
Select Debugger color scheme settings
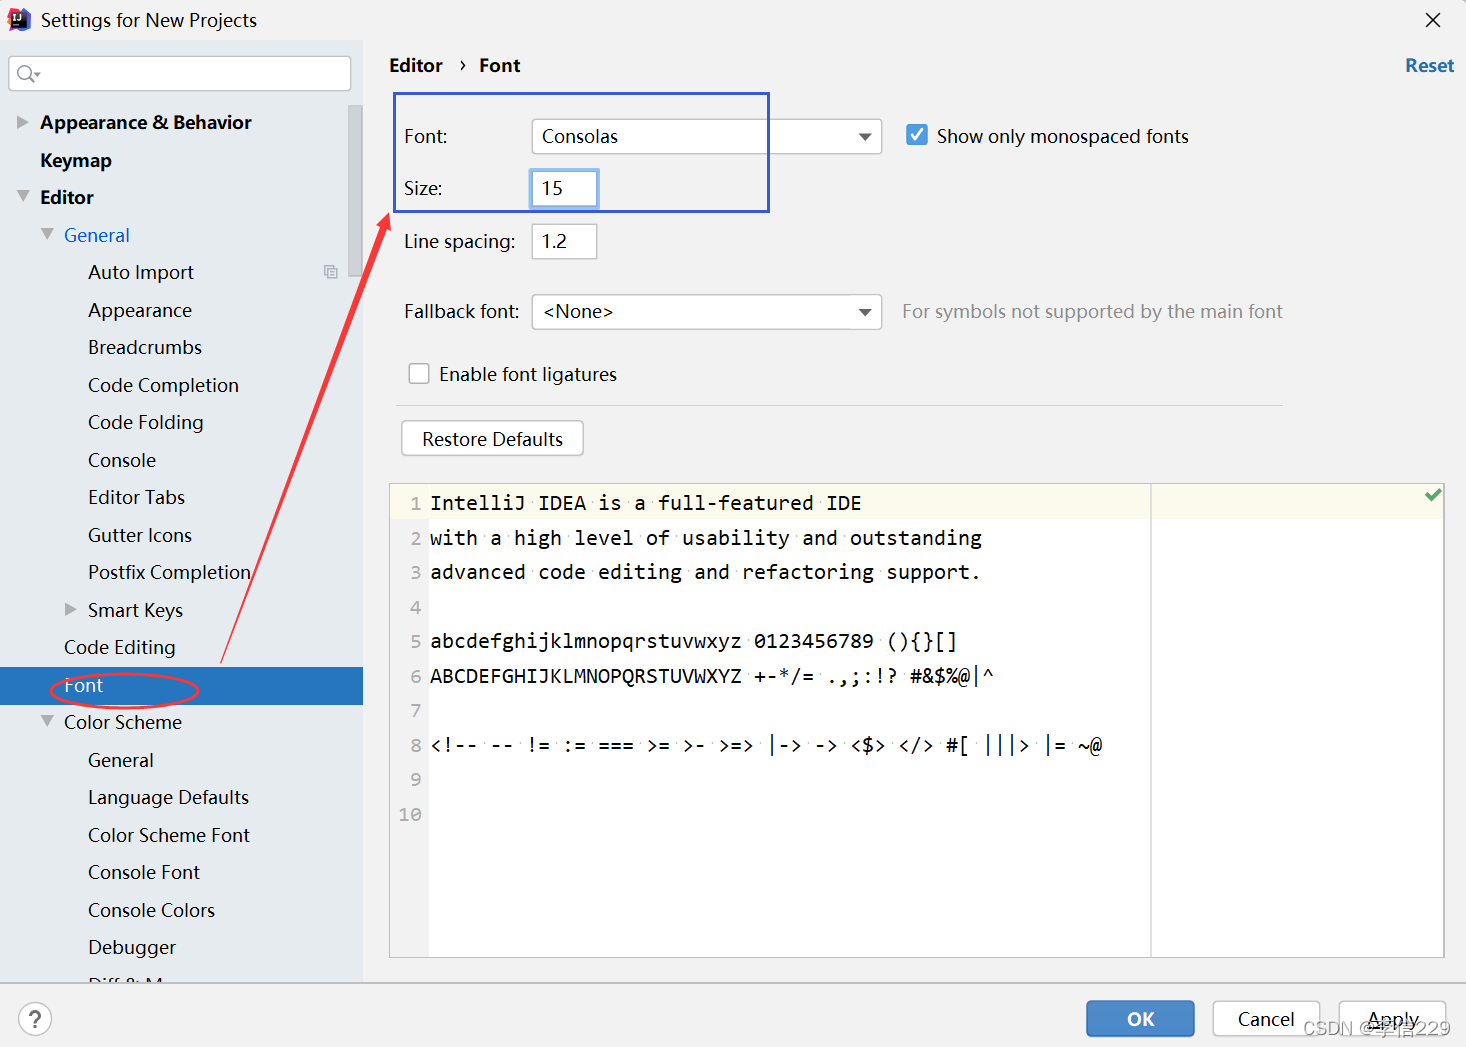132,947
